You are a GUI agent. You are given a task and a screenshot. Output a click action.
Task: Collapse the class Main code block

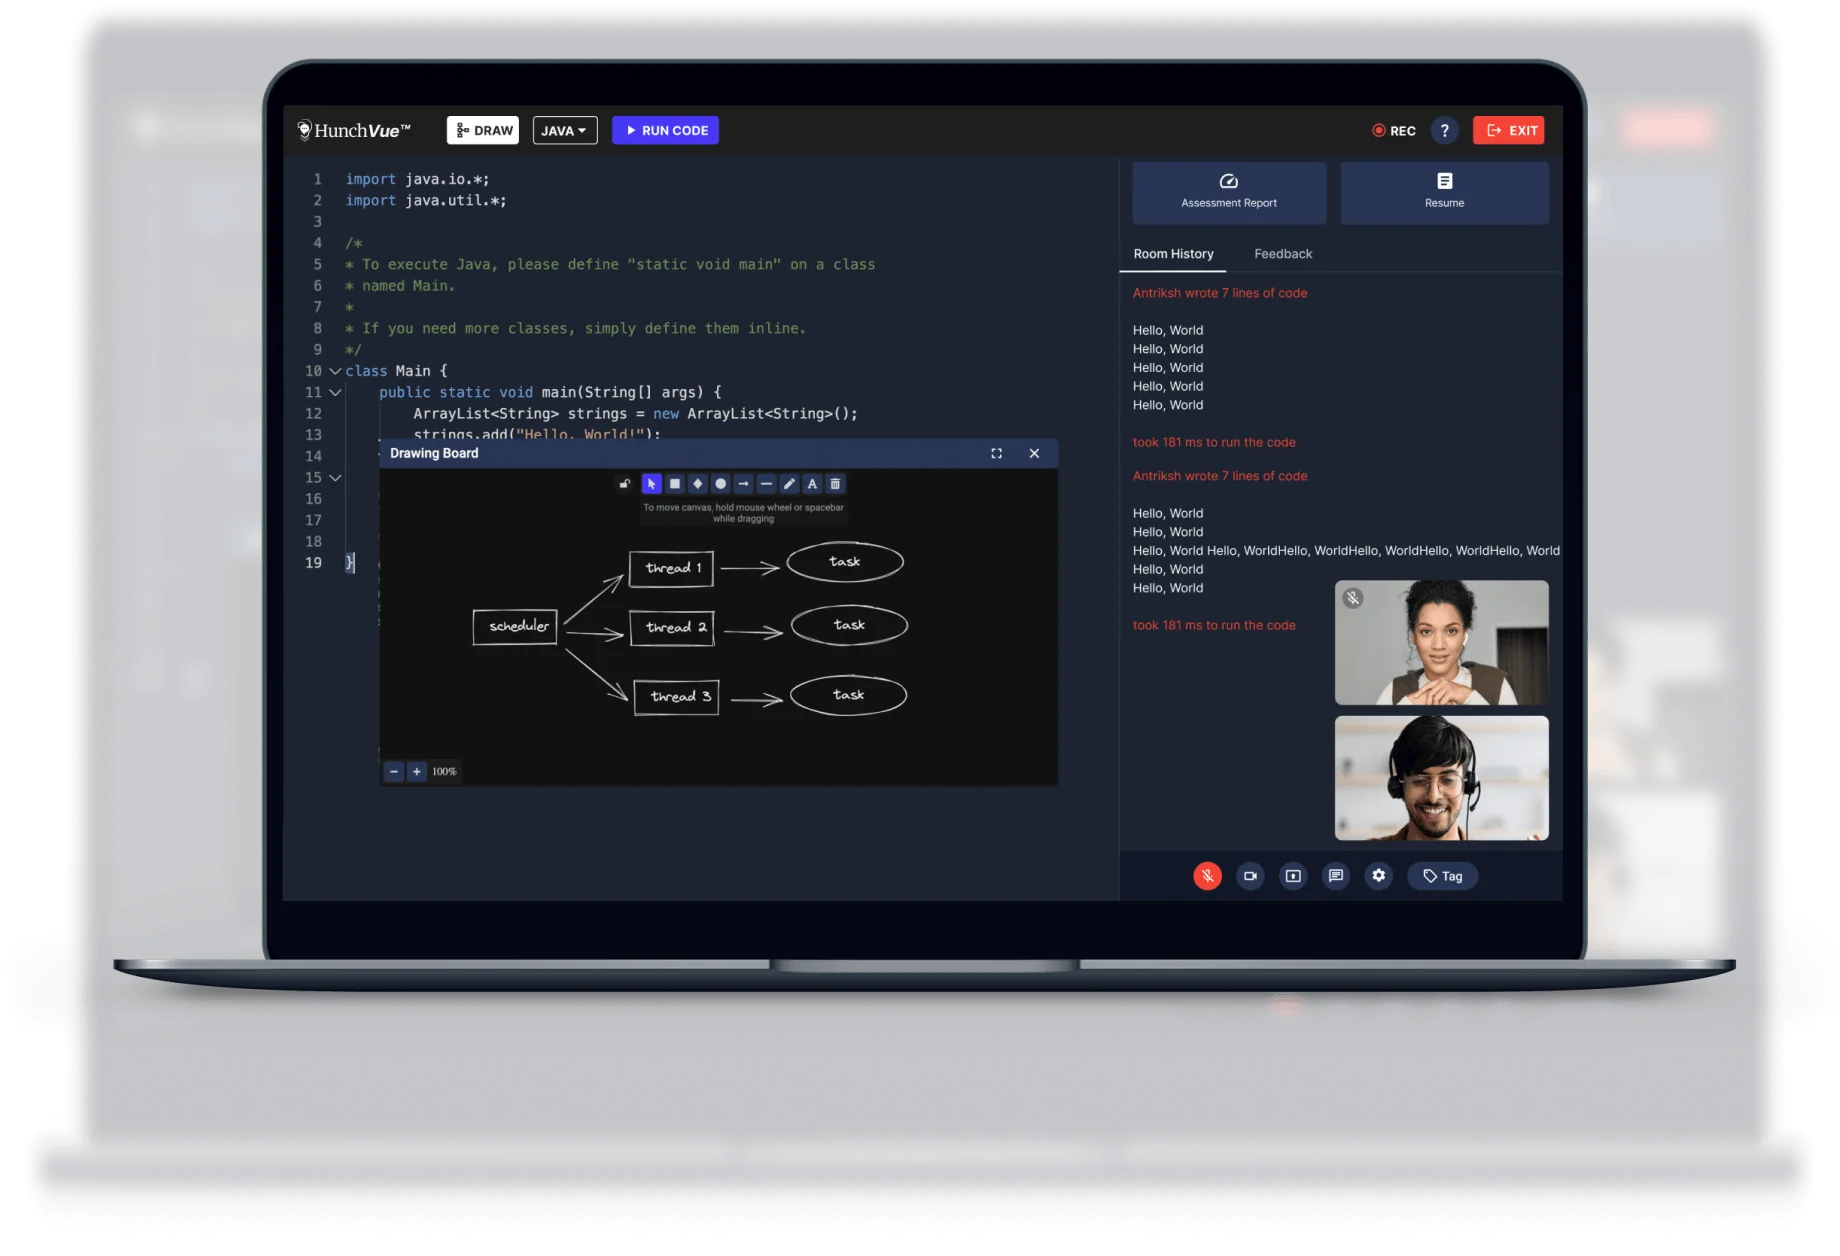coord(336,371)
